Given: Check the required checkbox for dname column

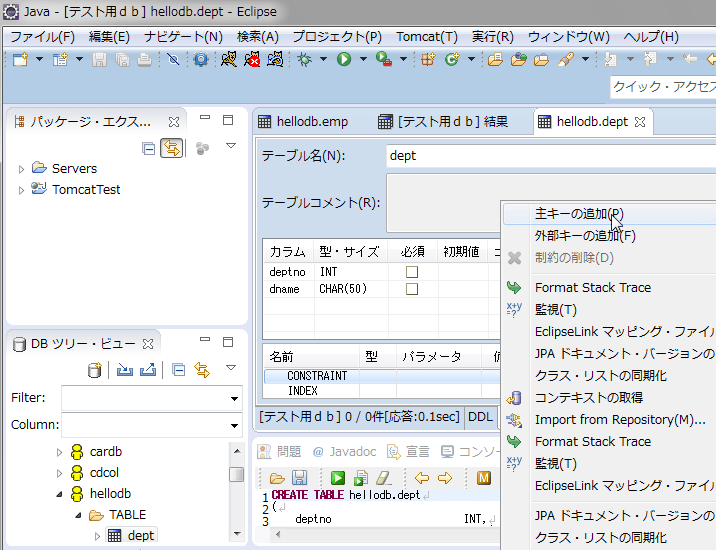Looking at the screenshot, I should pyautogui.click(x=411, y=289).
